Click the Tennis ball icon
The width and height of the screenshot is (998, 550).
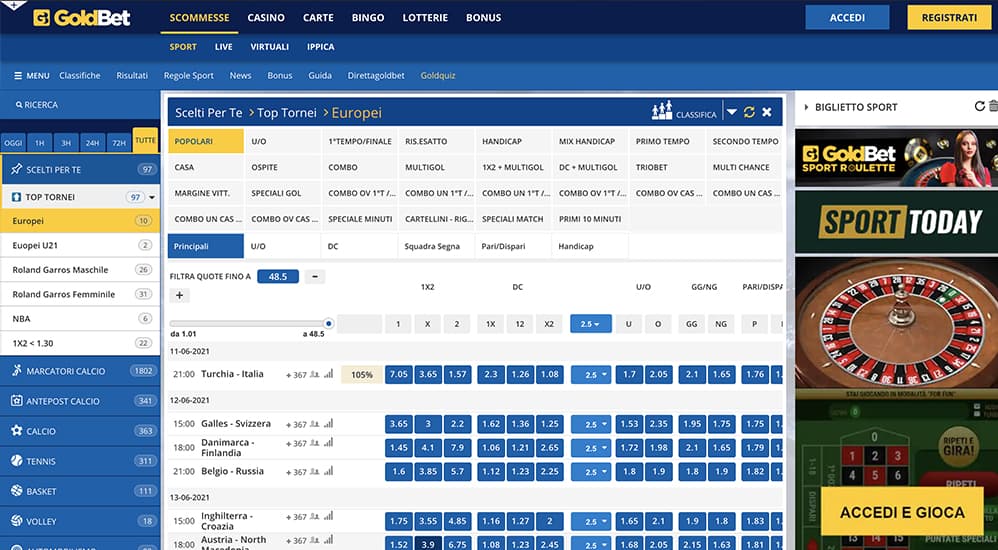[17, 461]
